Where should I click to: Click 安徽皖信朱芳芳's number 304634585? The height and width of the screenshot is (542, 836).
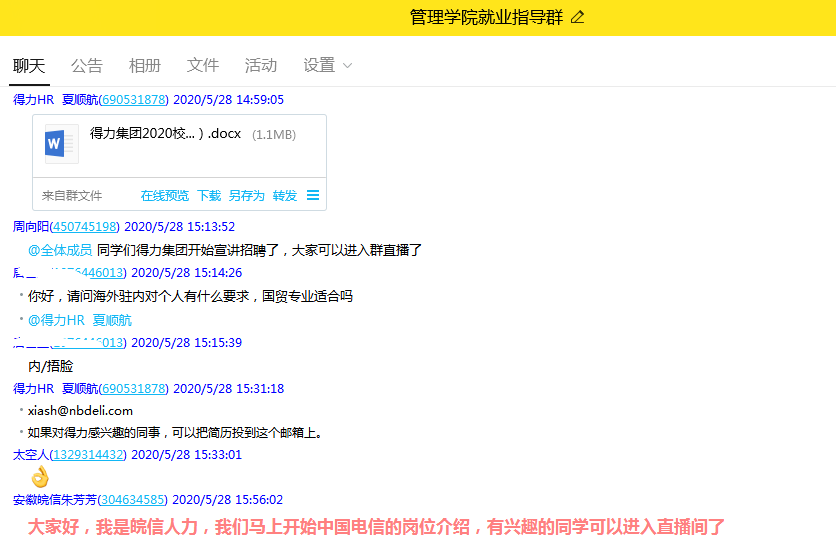(x=134, y=500)
